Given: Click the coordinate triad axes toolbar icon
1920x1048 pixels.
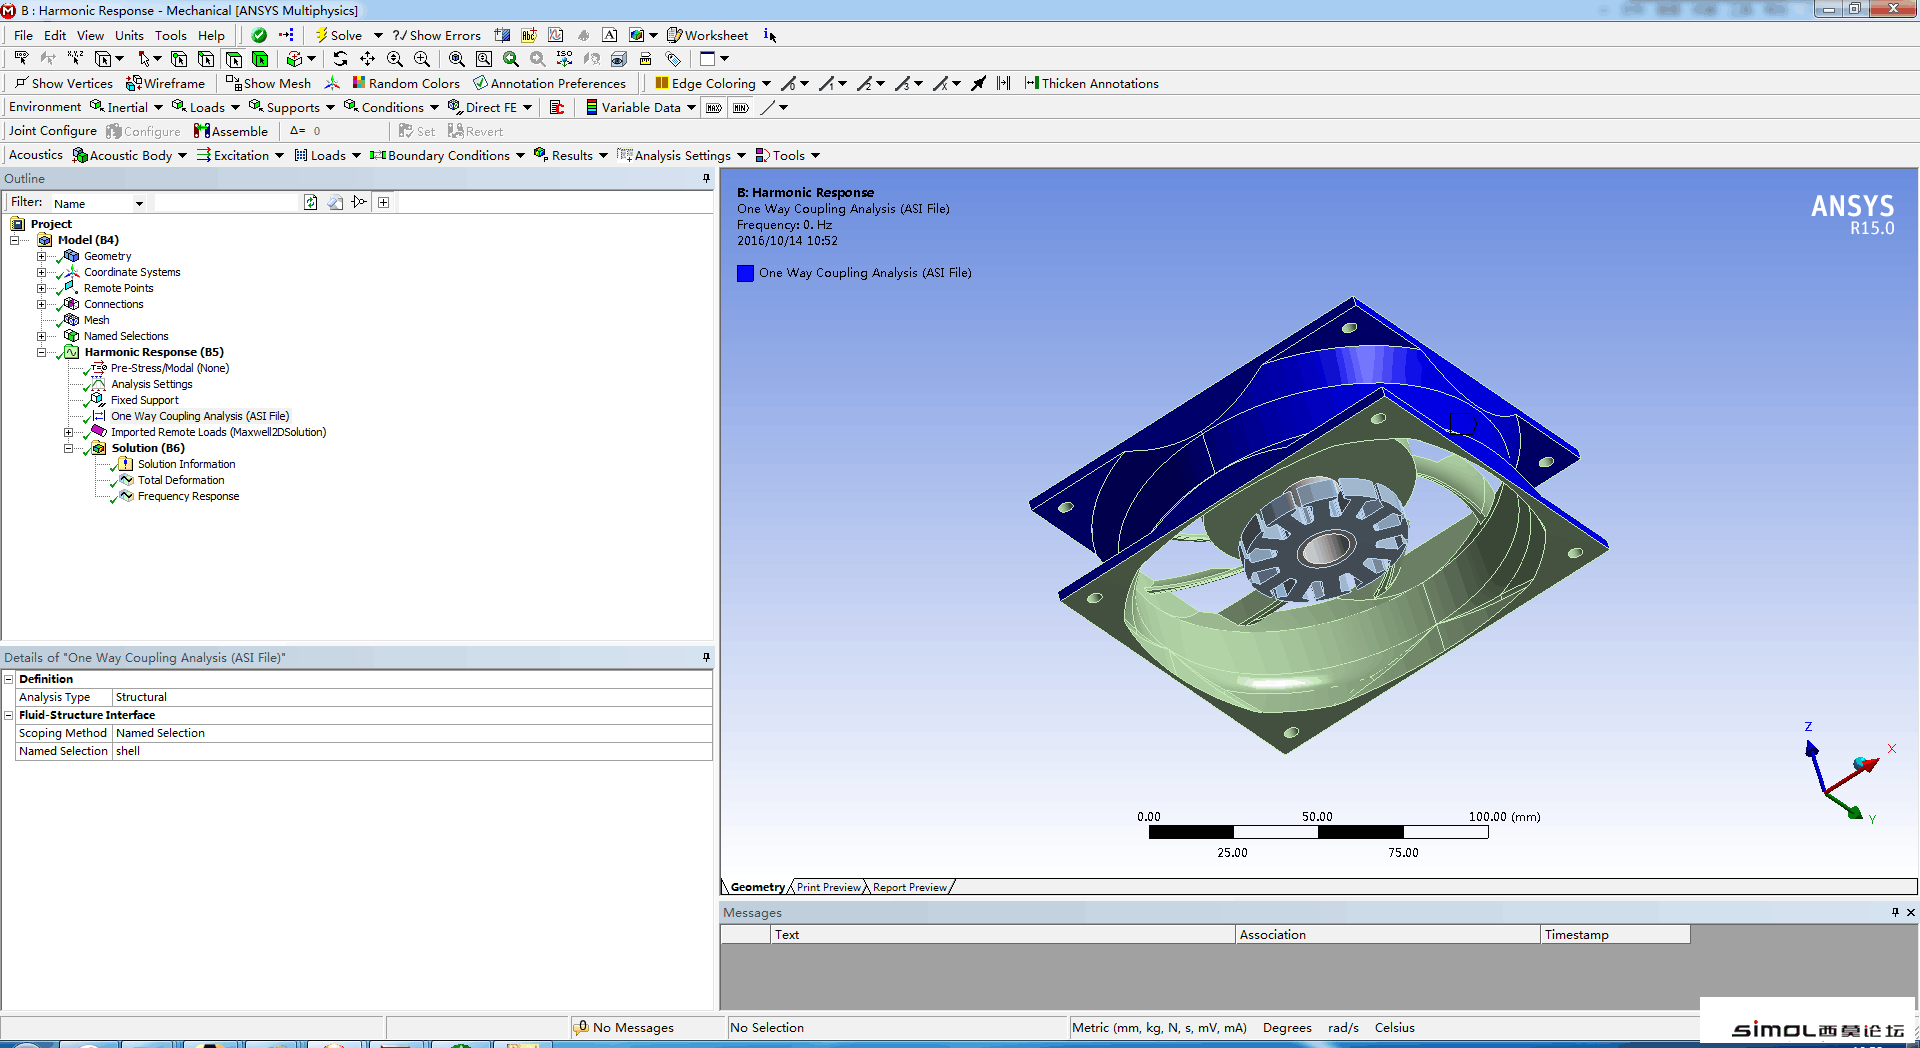Looking at the screenshot, I should (332, 83).
